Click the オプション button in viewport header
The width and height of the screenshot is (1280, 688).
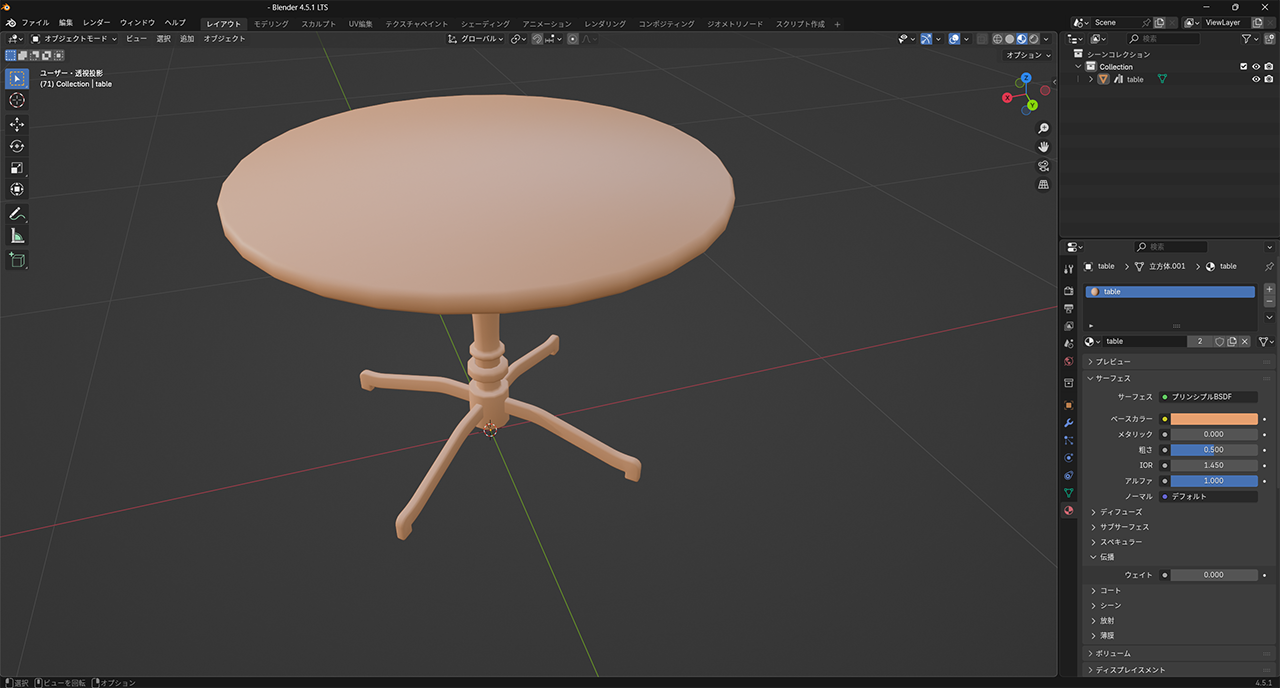tap(1027, 55)
